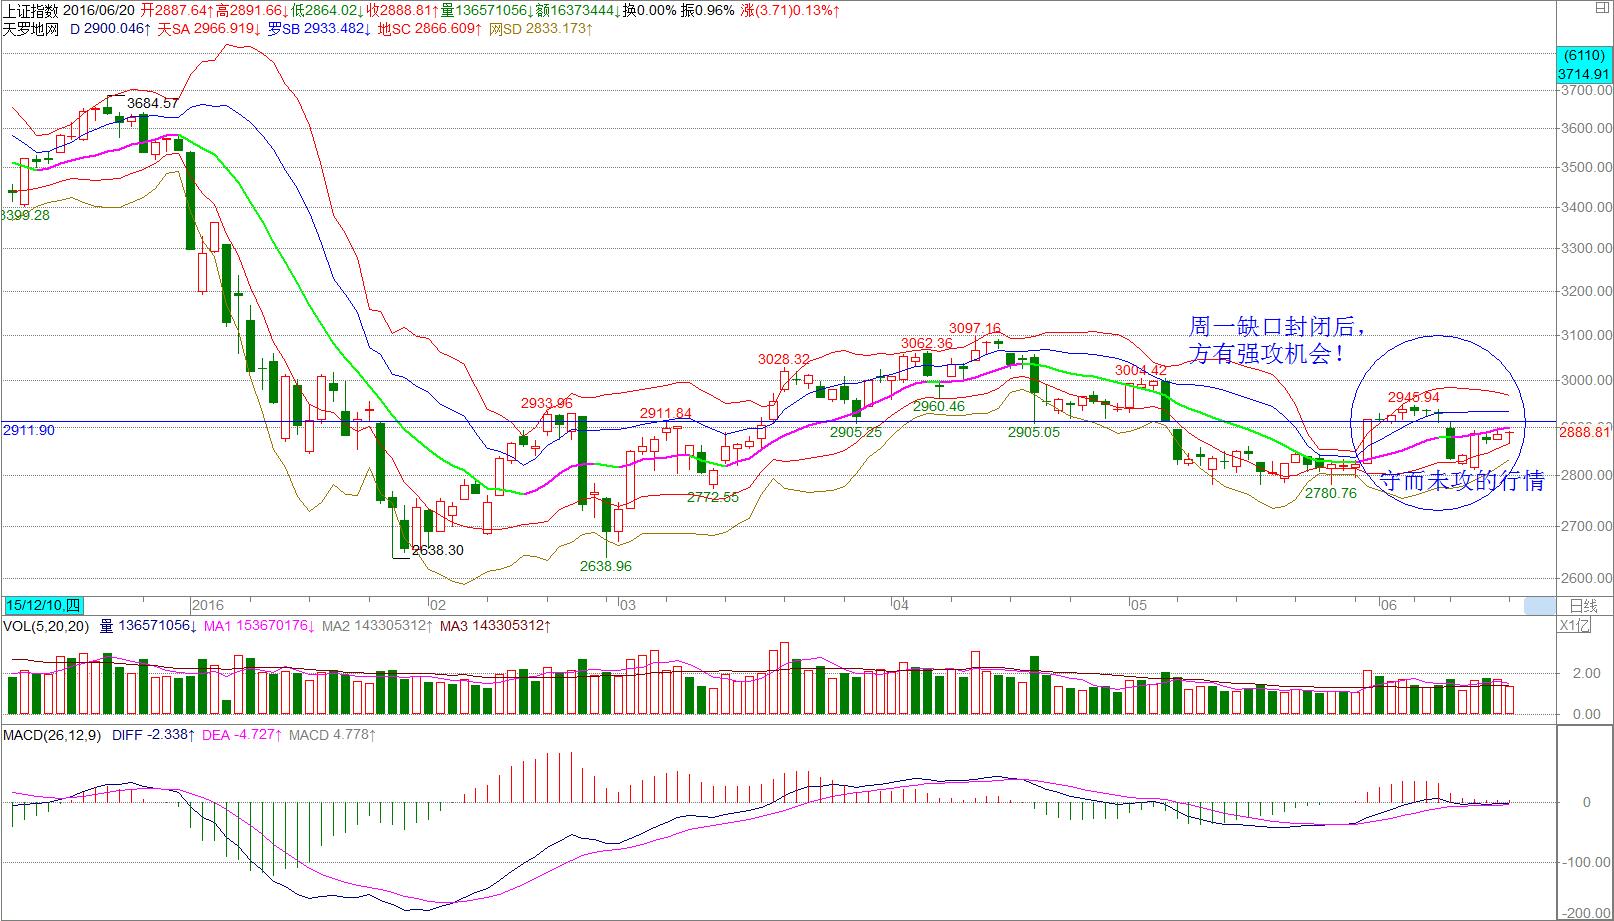Click the 守而未攻的行情 annotation text

[x=1461, y=481]
